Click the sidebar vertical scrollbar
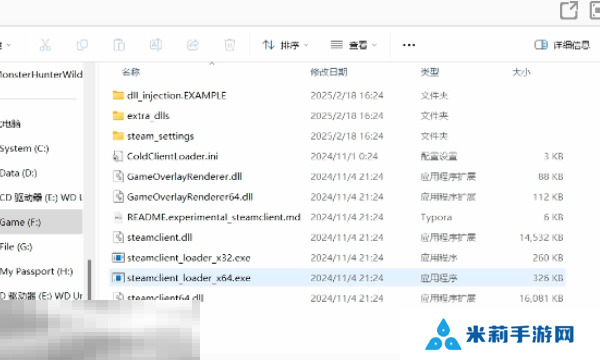Viewport: 600px width, 360px height. (90, 279)
